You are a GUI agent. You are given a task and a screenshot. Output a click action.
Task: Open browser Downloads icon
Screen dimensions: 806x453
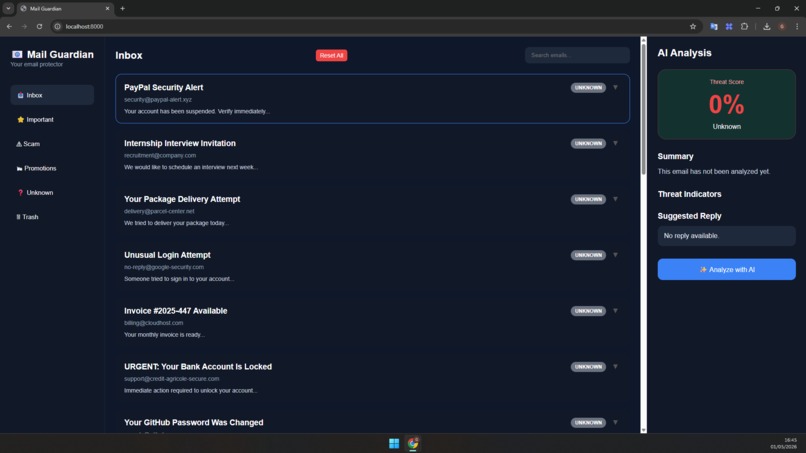(766, 26)
